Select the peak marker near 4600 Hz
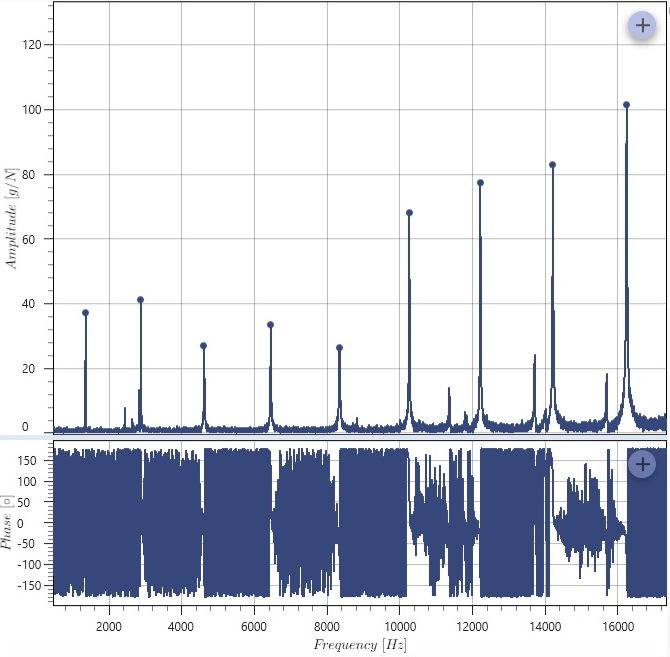This screenshot has width=670, height=657. [203, 346]
